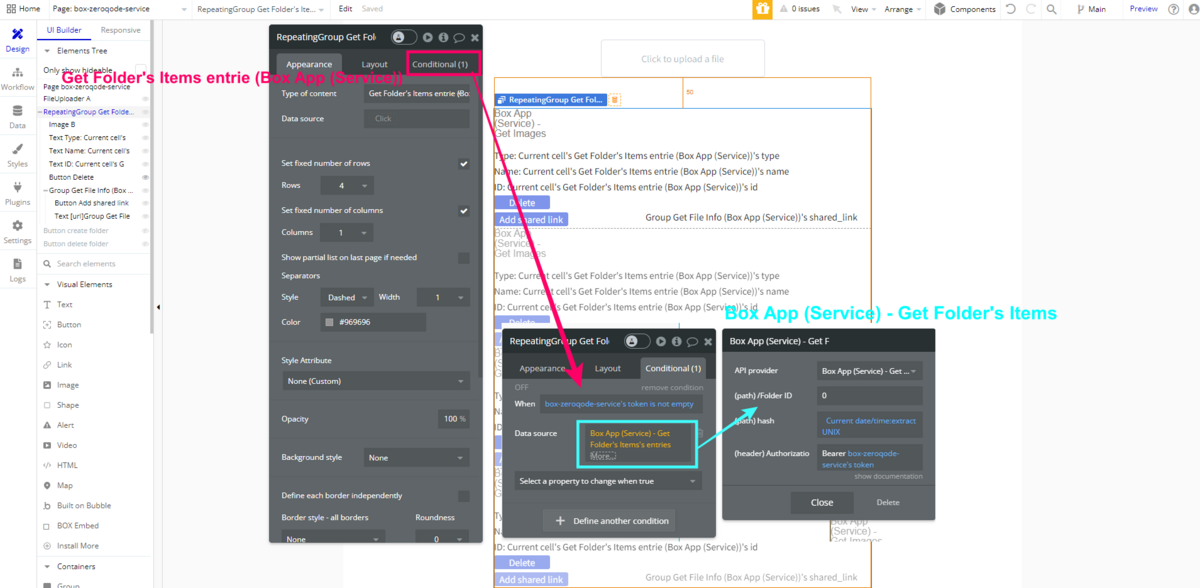Click the Opacity 100 % field

pos(454,419)
